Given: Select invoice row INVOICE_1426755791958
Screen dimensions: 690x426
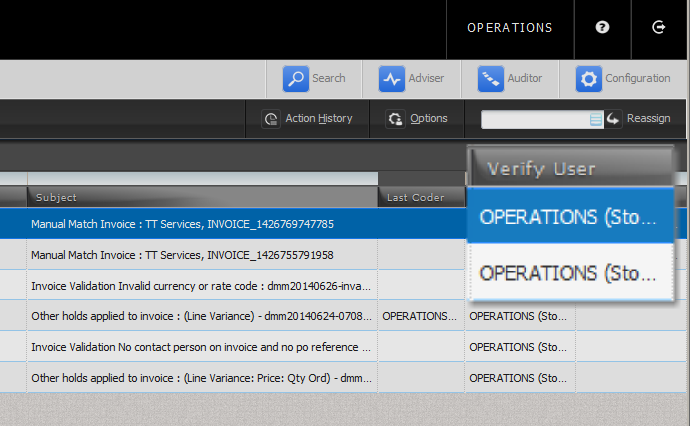Looking at the screenshot, I should coord(200,255).
